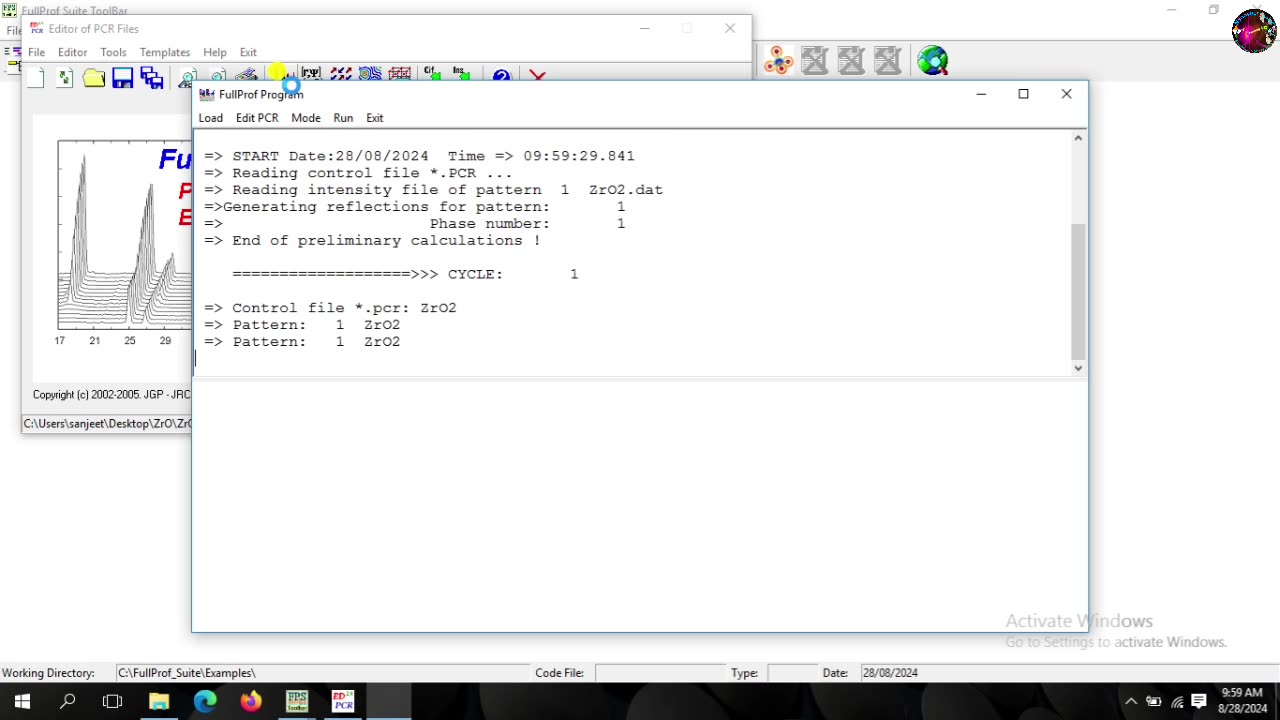Click Exit in Editor of PCR Files menu
This screenshot has width=1280, height=720.
pyautogui.click(x=248, y=52)
